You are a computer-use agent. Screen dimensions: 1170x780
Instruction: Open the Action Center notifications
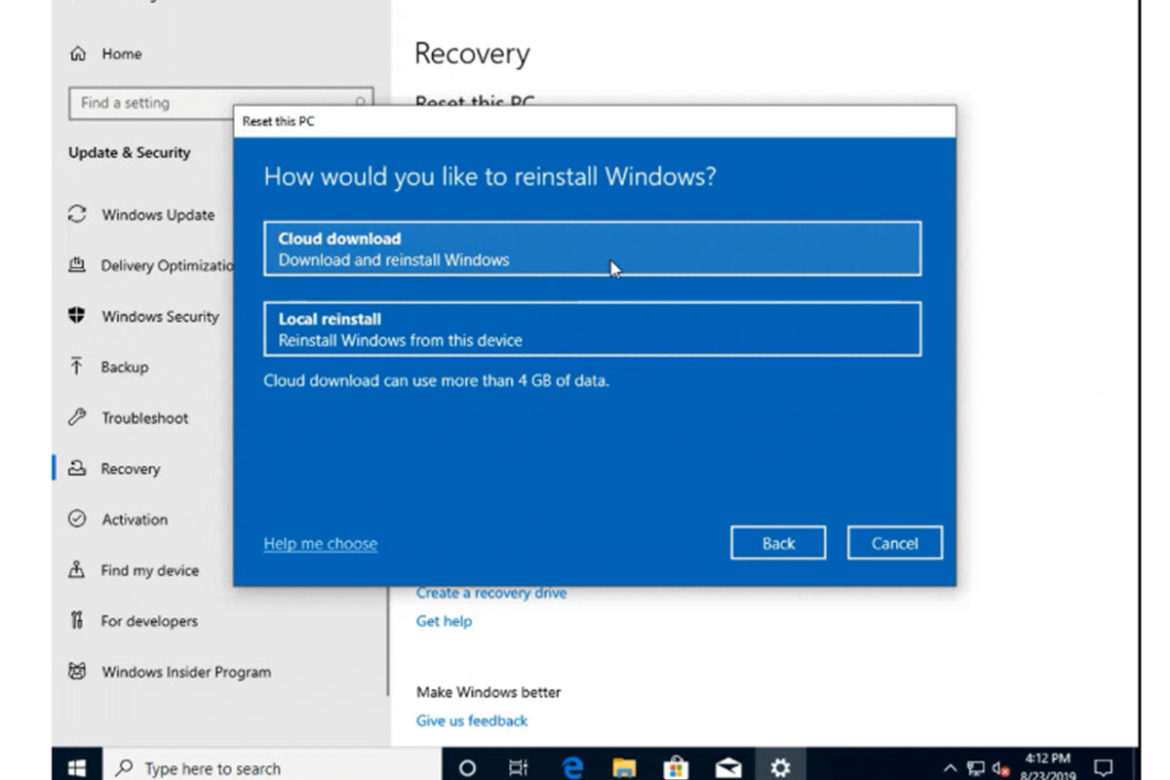[x=1103, y=767]
